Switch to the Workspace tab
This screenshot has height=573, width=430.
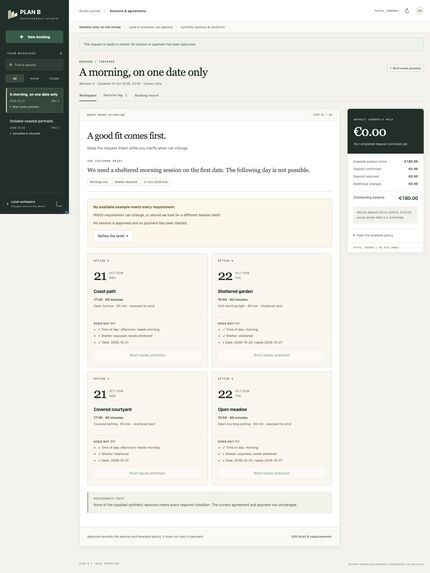click(x=88, y=95)
